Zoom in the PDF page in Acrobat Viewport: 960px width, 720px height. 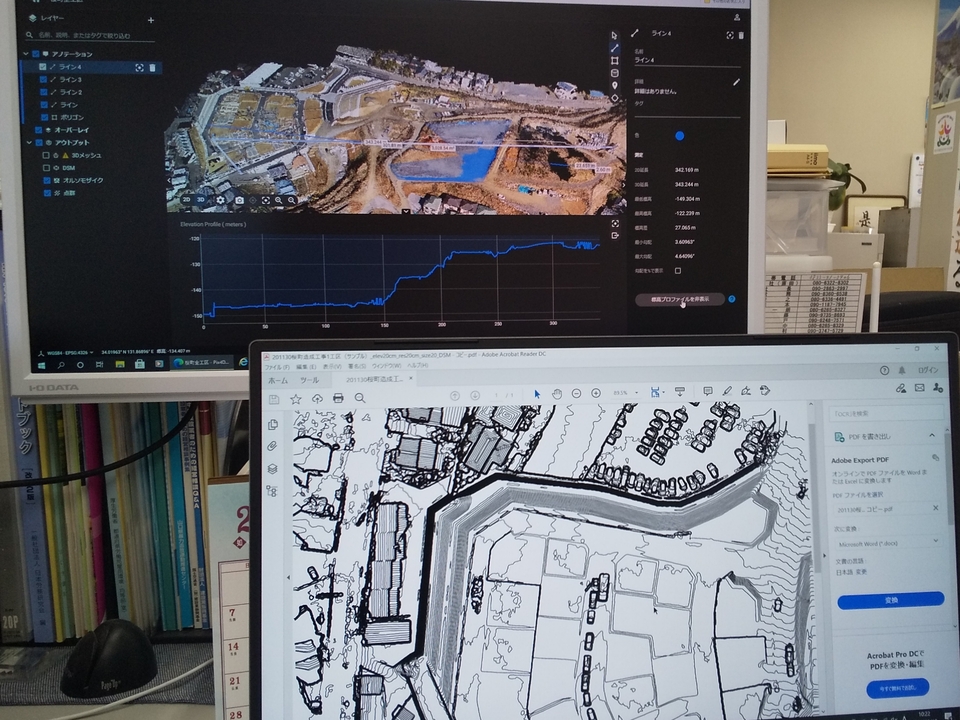coord(596,393)
